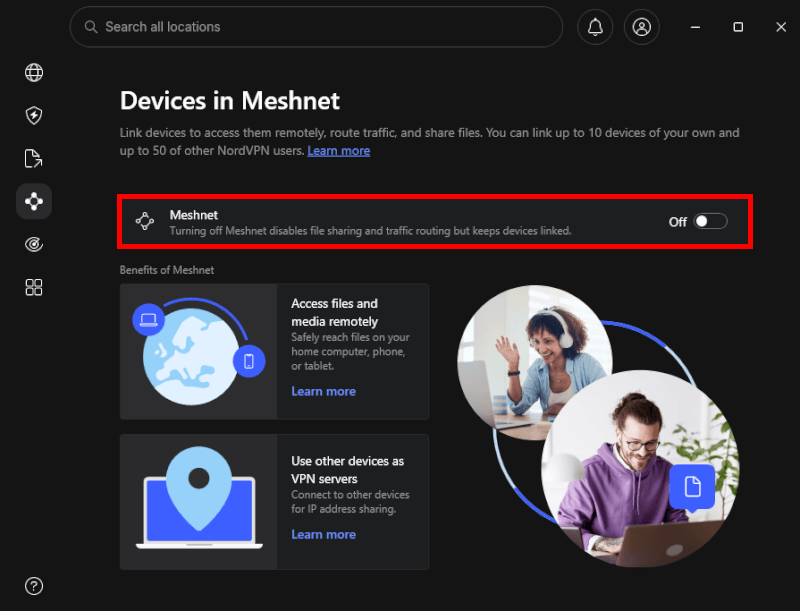Open Learn more link in description
This screenshot has width=800, height=611.
338,151
